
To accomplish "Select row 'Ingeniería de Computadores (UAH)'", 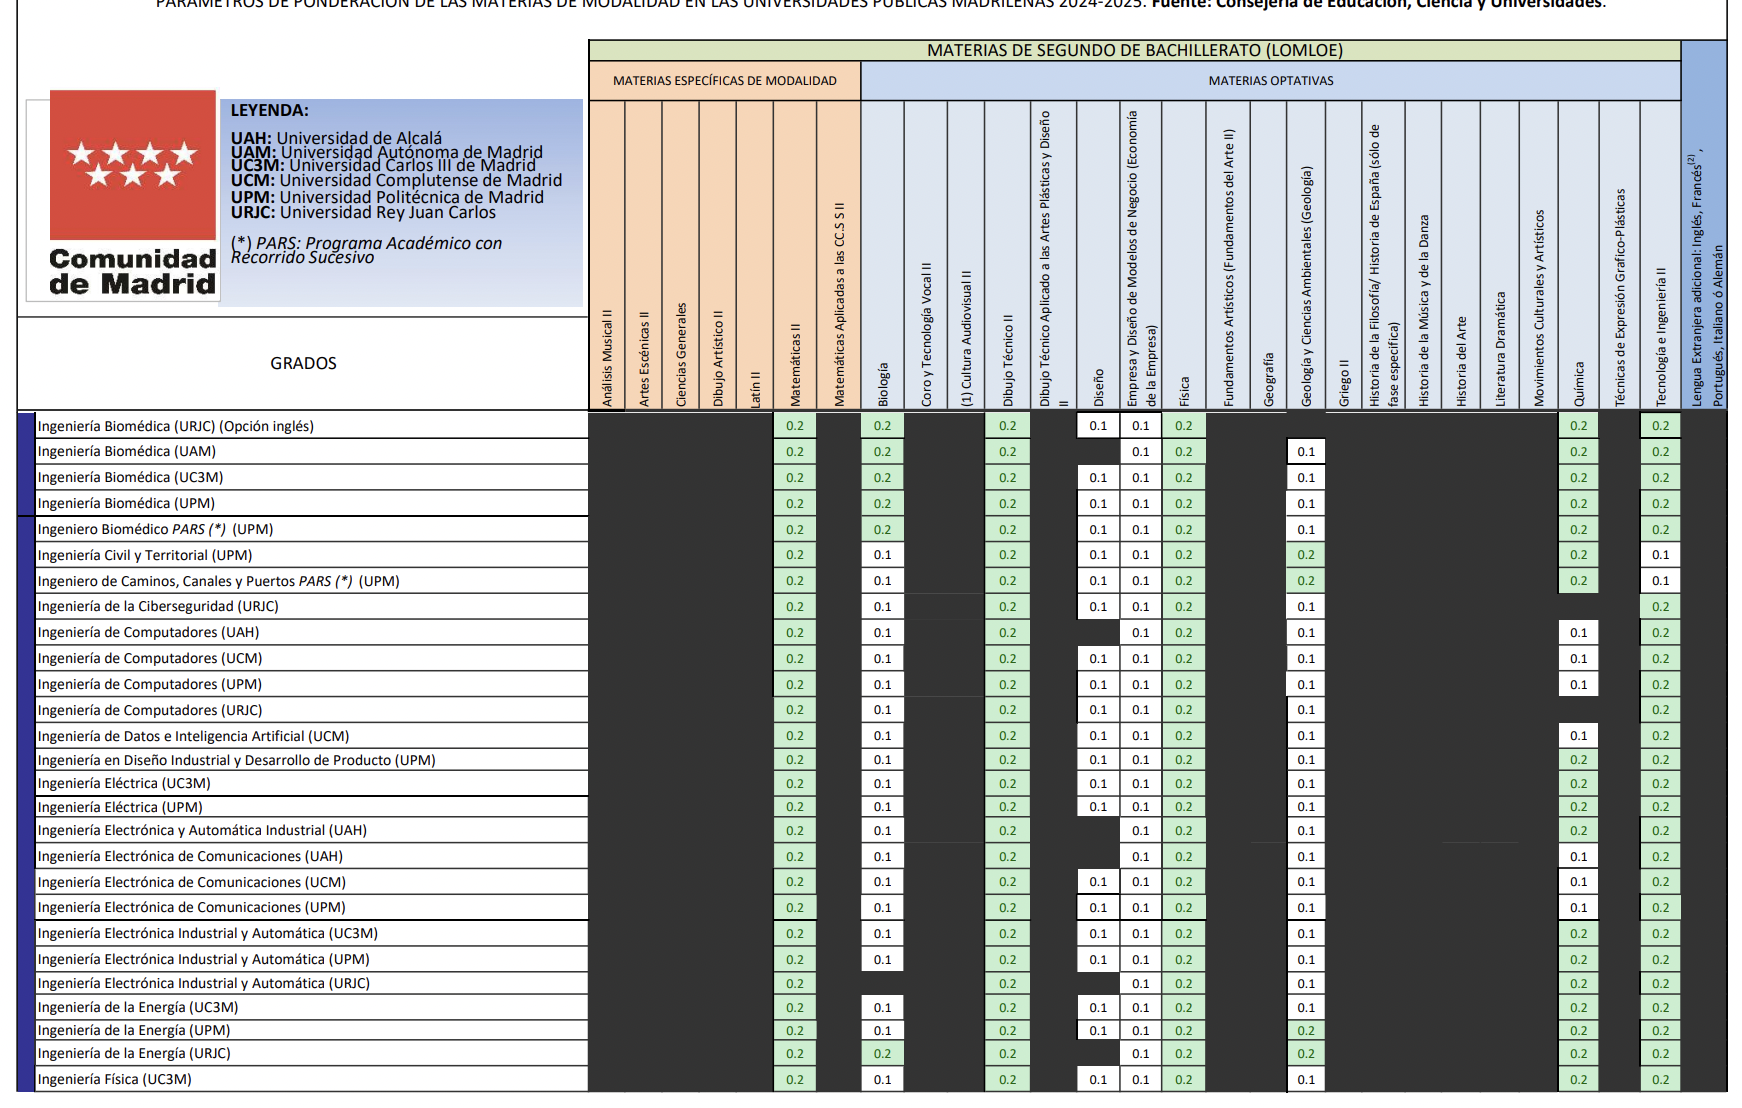I will tap(311, 632).
